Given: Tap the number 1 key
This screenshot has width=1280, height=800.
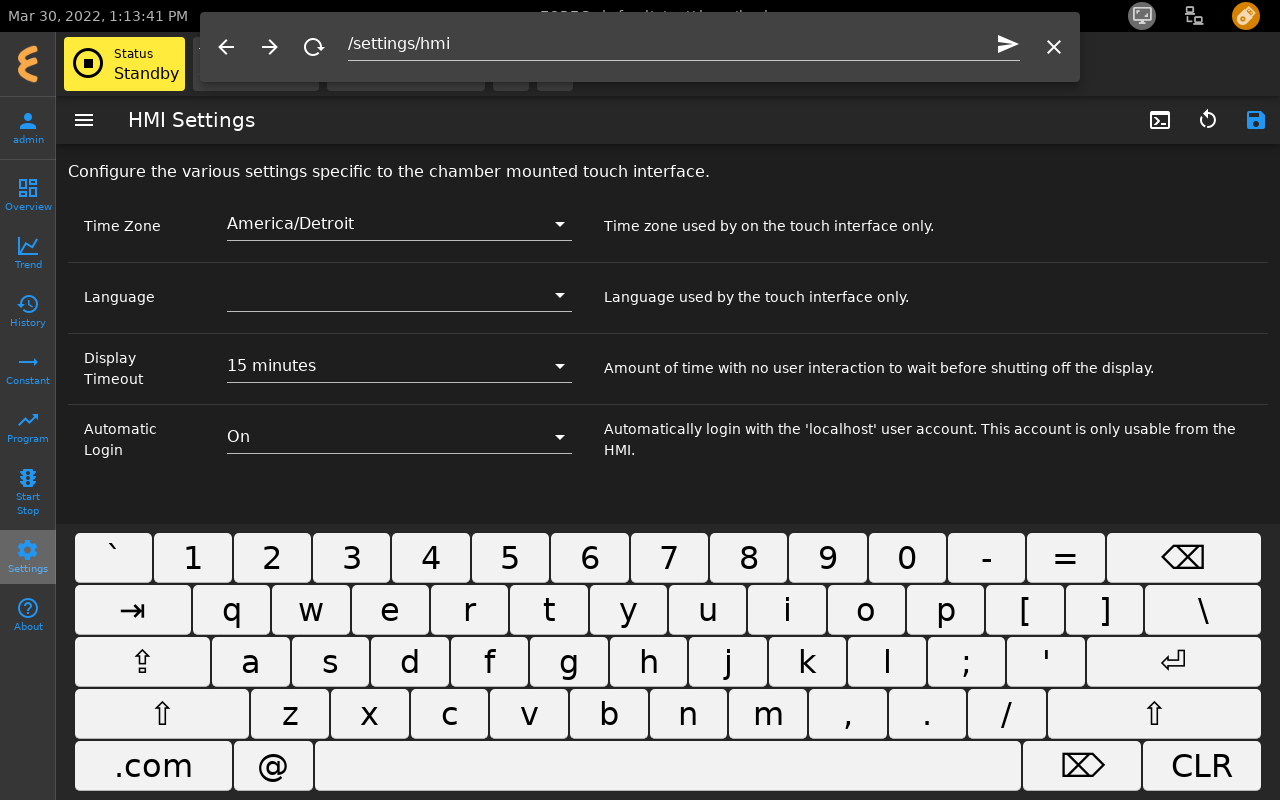Looking at the screenshot, I should [193, 558].
